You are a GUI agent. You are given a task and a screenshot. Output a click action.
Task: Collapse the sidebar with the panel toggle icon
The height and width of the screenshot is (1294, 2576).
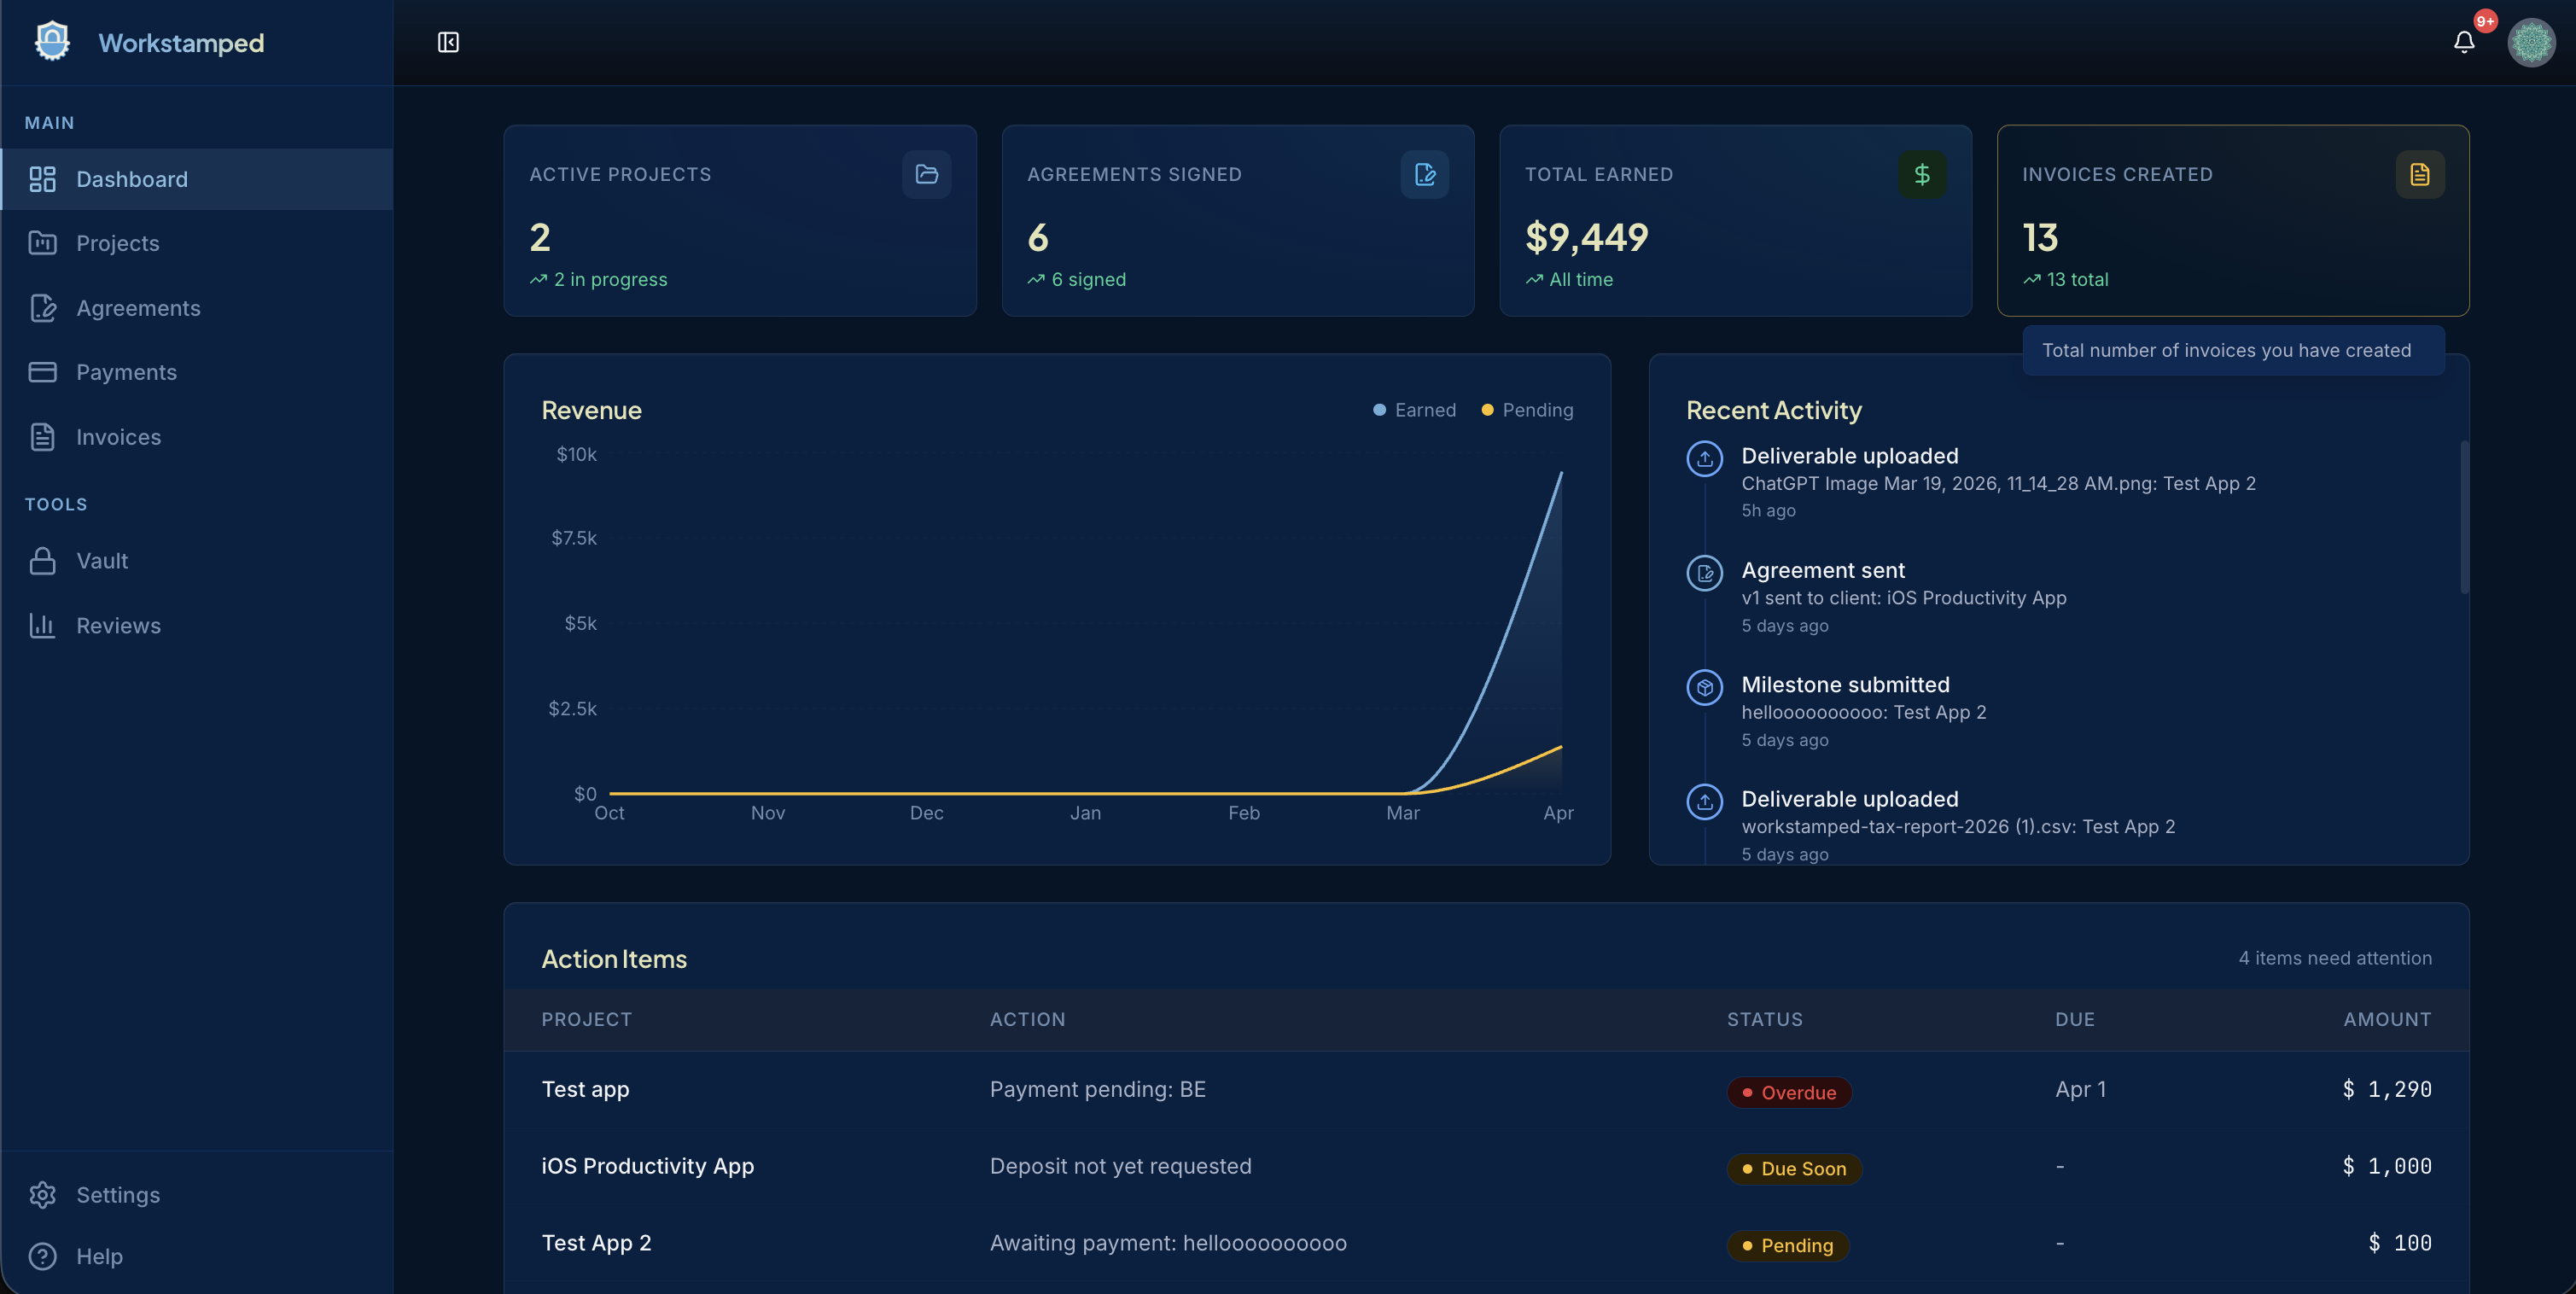pos(448,42)
